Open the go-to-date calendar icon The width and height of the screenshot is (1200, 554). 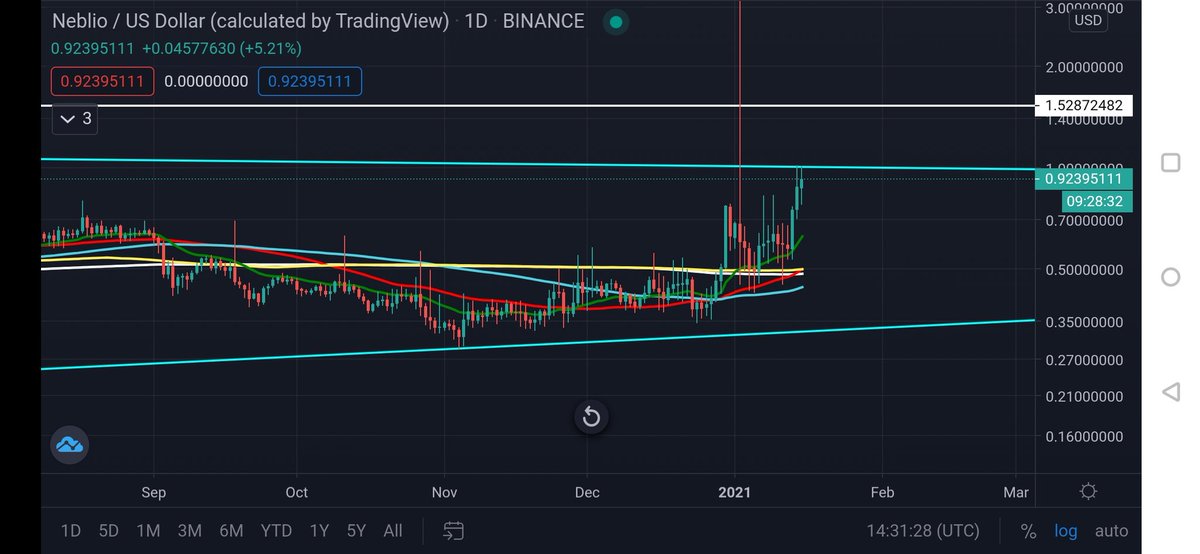click(x=453, y=531)
